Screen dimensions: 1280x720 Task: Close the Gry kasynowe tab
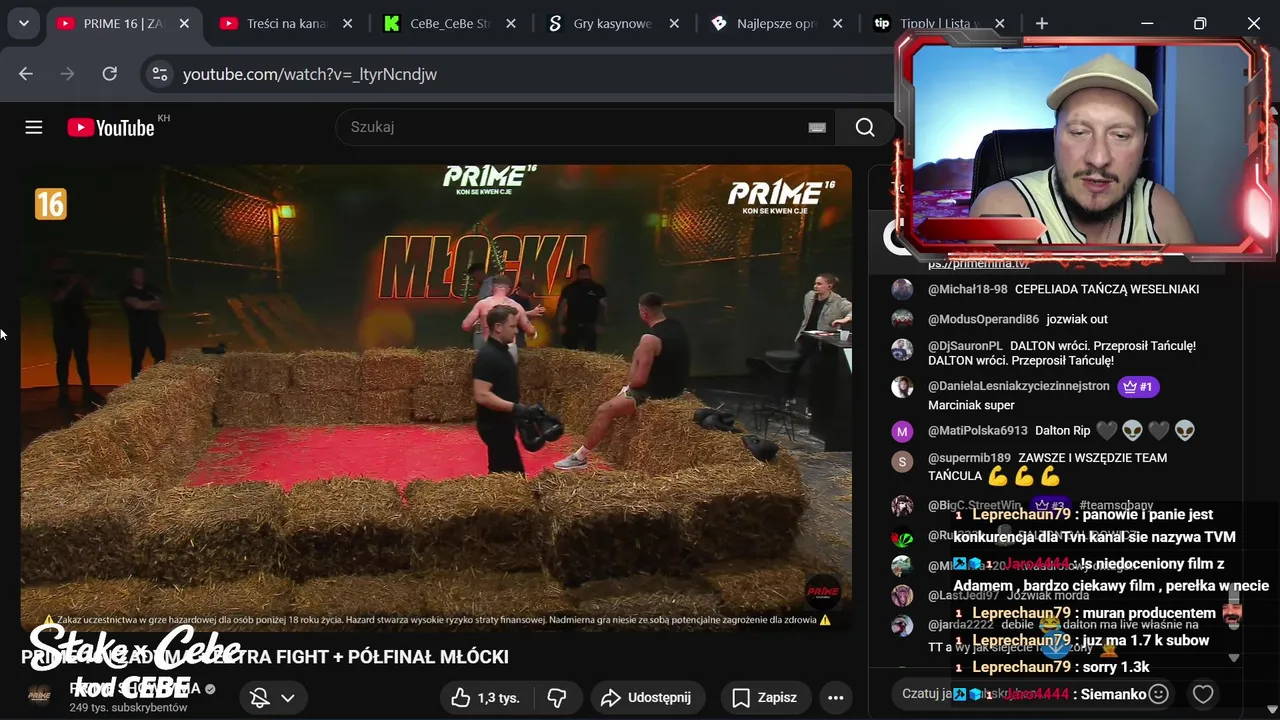[x=674, y=23]
